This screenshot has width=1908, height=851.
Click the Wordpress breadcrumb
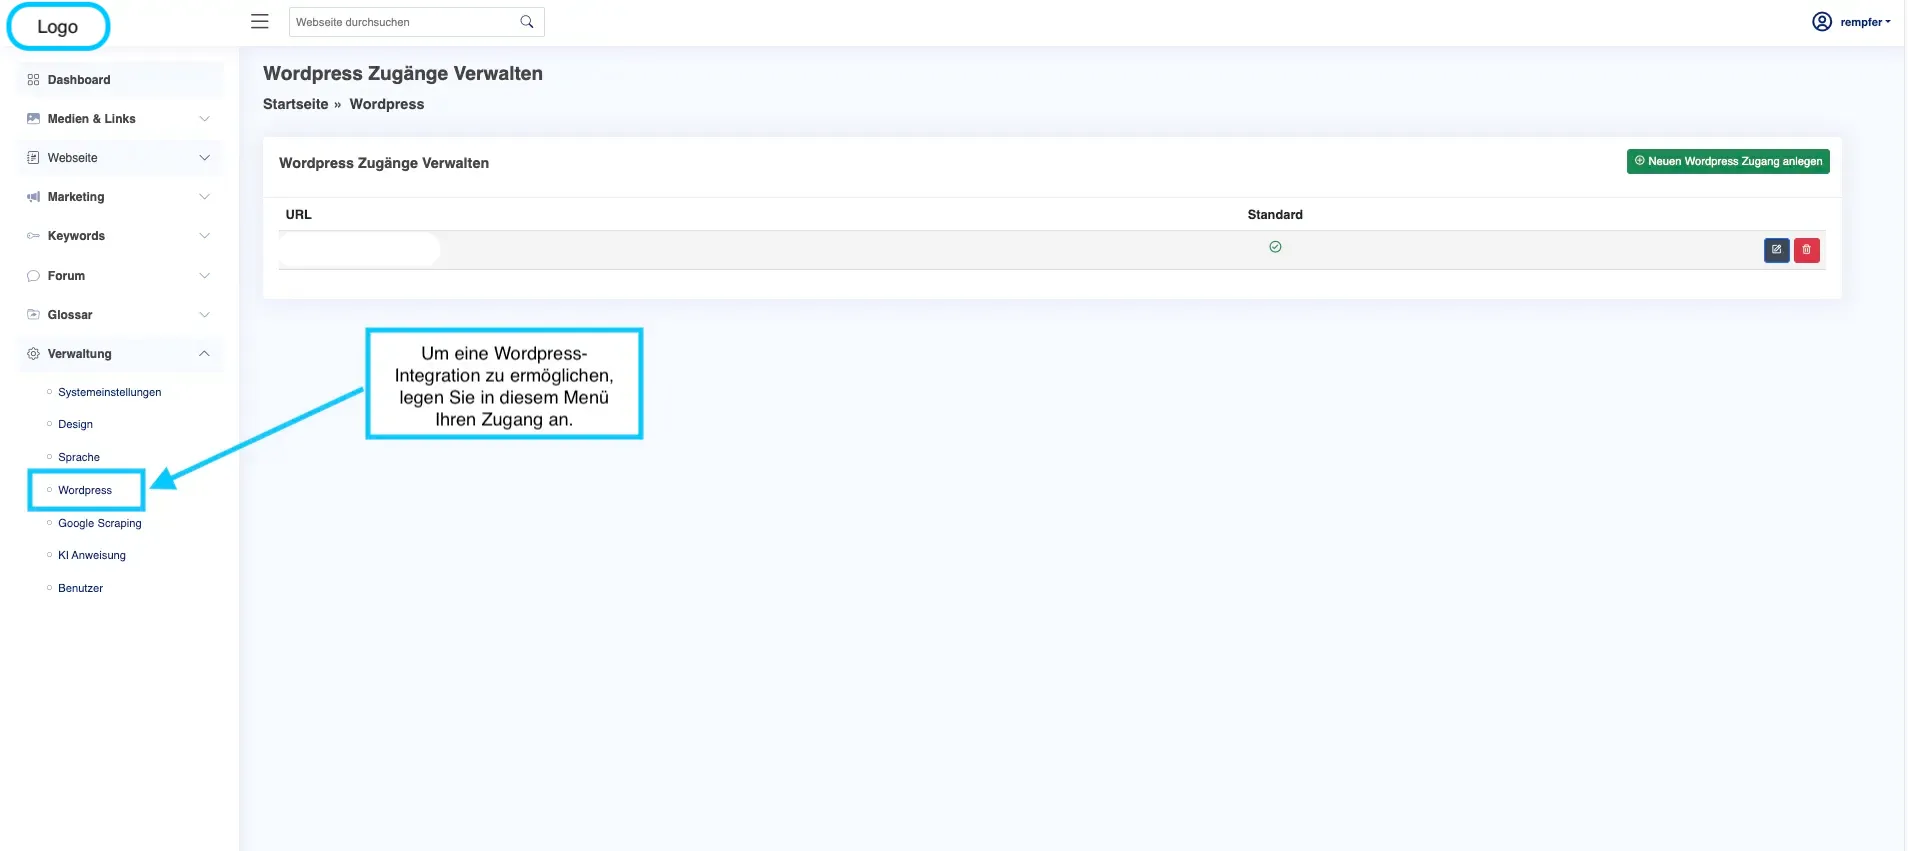point(387,104)
